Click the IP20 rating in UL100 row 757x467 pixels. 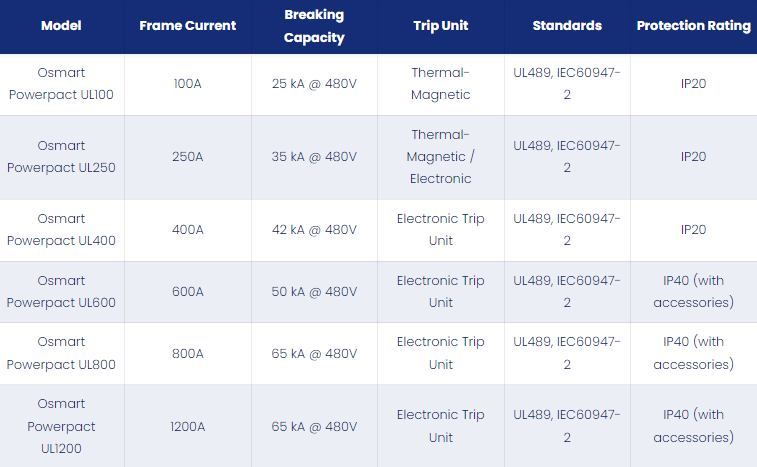click(694, 84)
